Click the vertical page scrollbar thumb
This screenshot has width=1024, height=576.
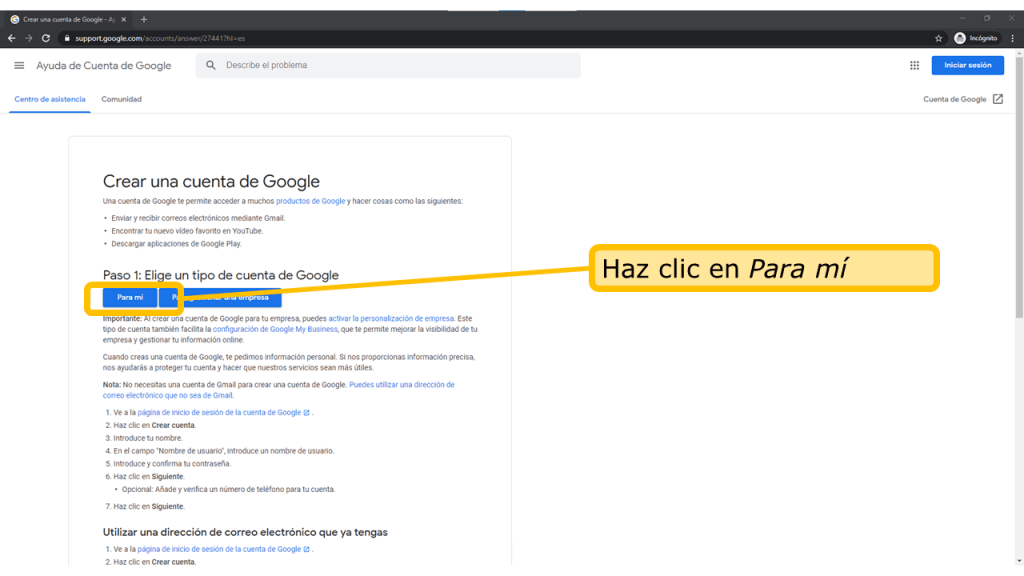click(1019, 189)
